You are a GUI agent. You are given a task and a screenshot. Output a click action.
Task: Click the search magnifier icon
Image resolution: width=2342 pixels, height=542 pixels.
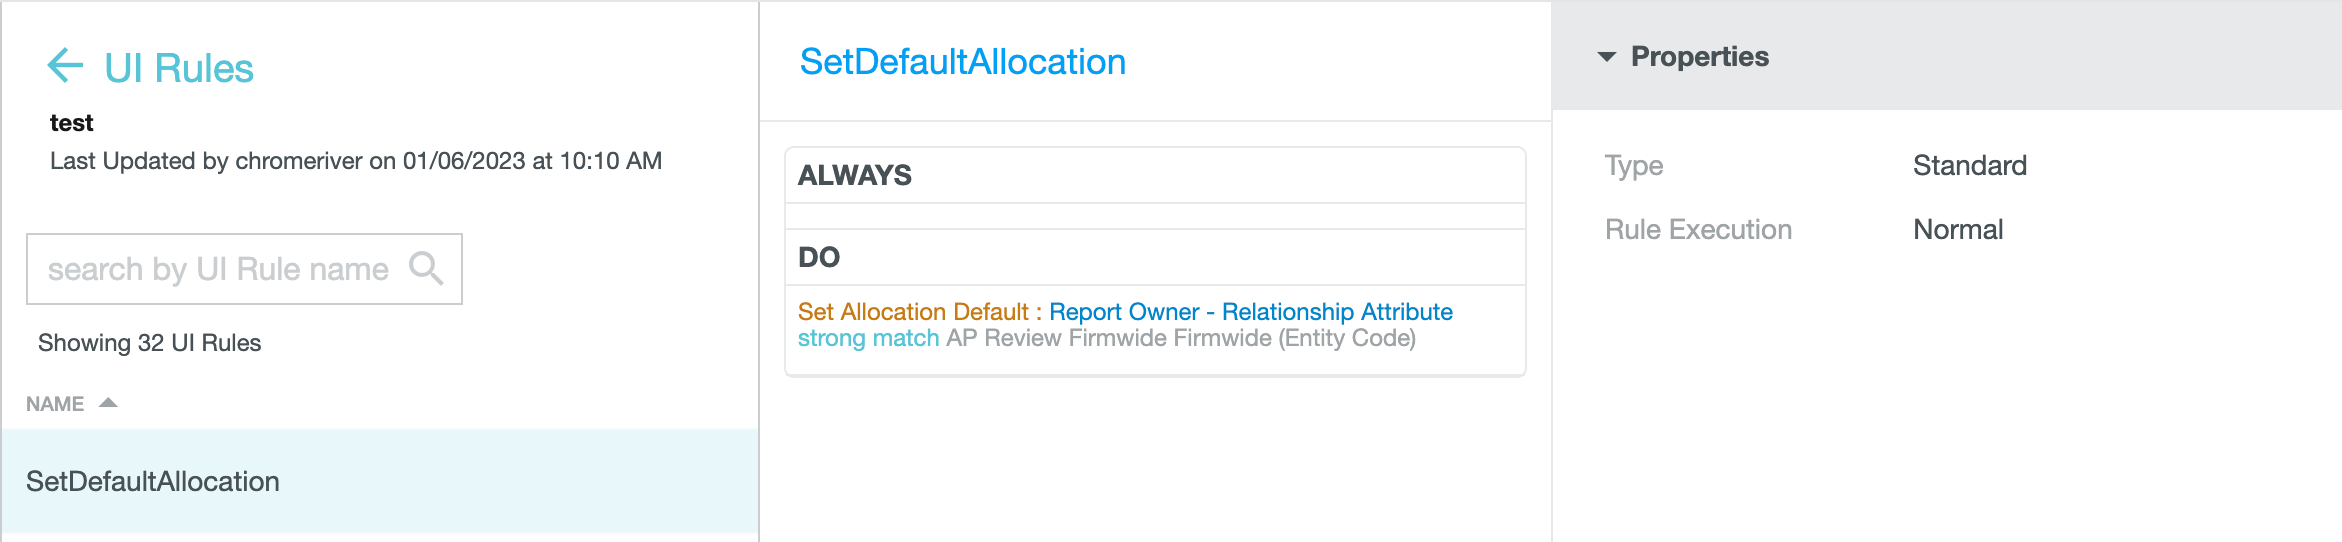[426, 268]
